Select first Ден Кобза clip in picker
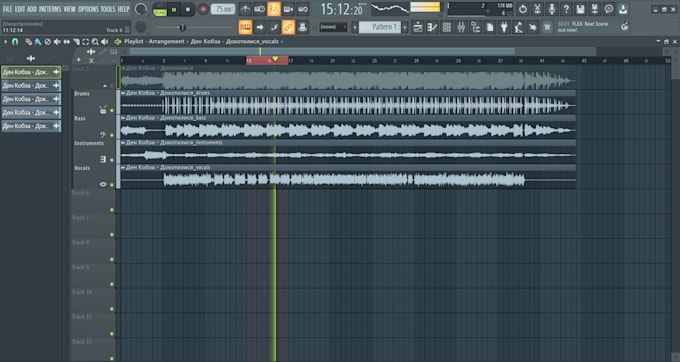680x362 pixels. [x=31, y=72]
